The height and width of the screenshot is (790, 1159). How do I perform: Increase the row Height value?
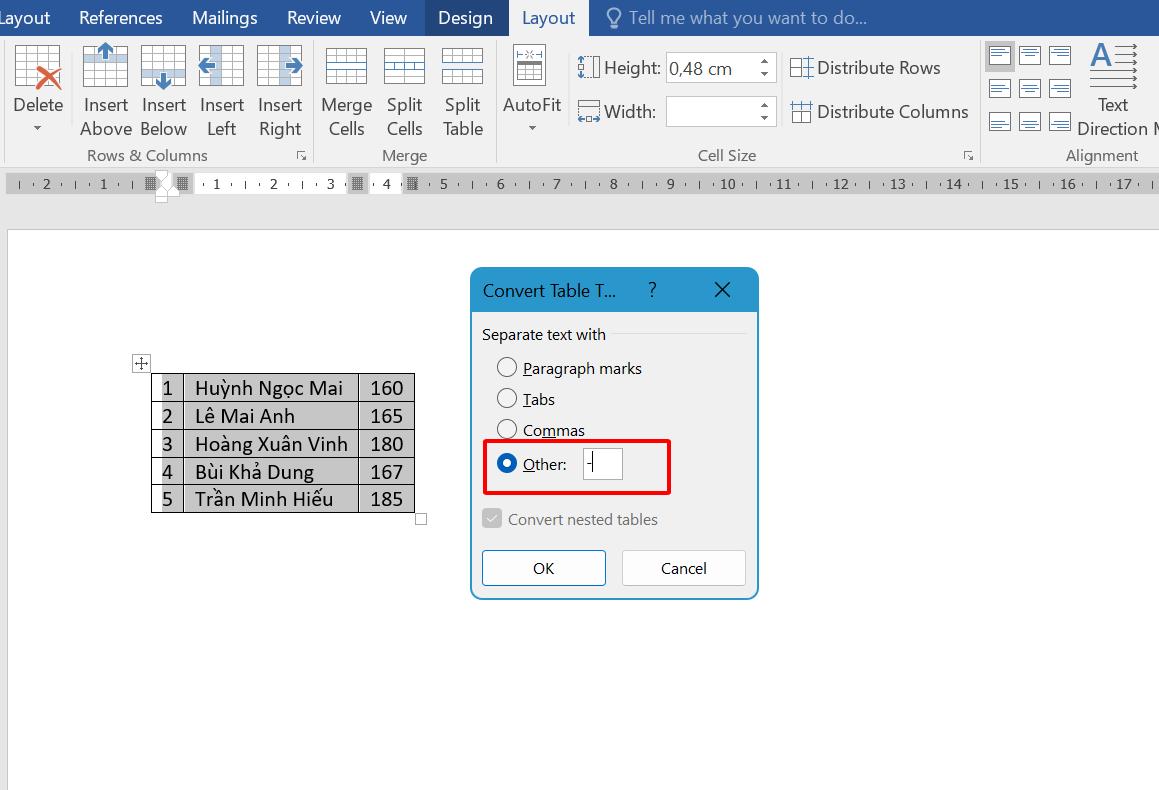coord(764,61)
